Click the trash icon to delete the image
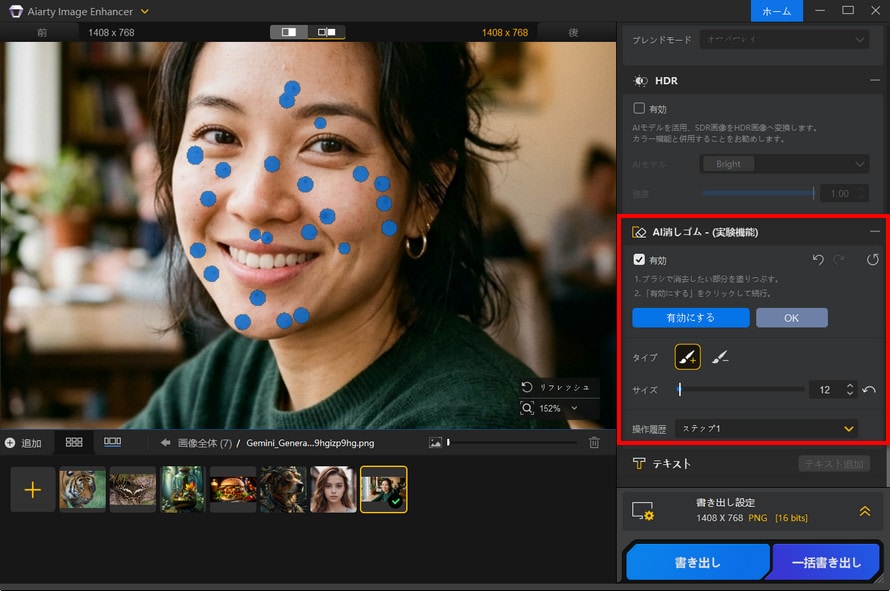890x591 pixels. point(594,442)
